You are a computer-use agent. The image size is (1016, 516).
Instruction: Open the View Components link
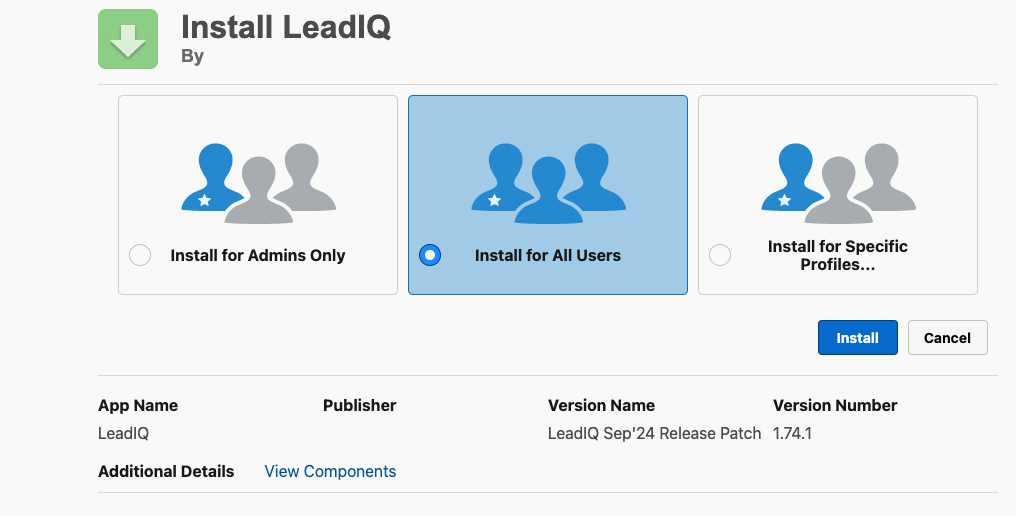(330, 471)
